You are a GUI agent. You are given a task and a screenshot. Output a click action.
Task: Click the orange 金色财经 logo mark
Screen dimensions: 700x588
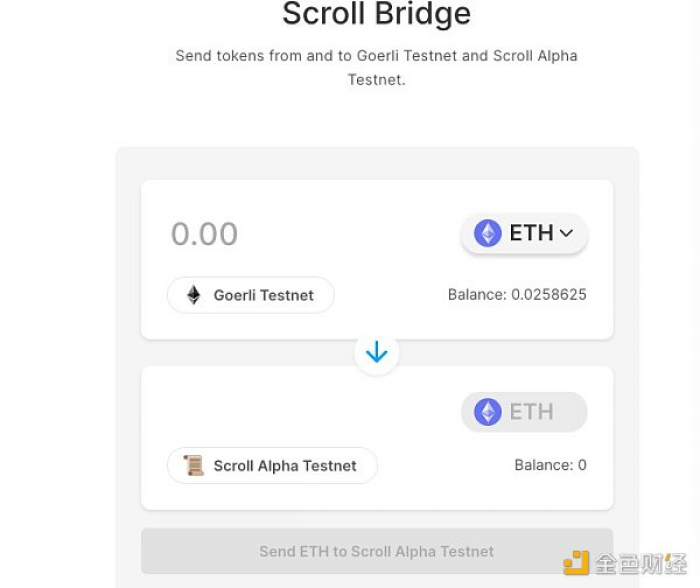576,563
